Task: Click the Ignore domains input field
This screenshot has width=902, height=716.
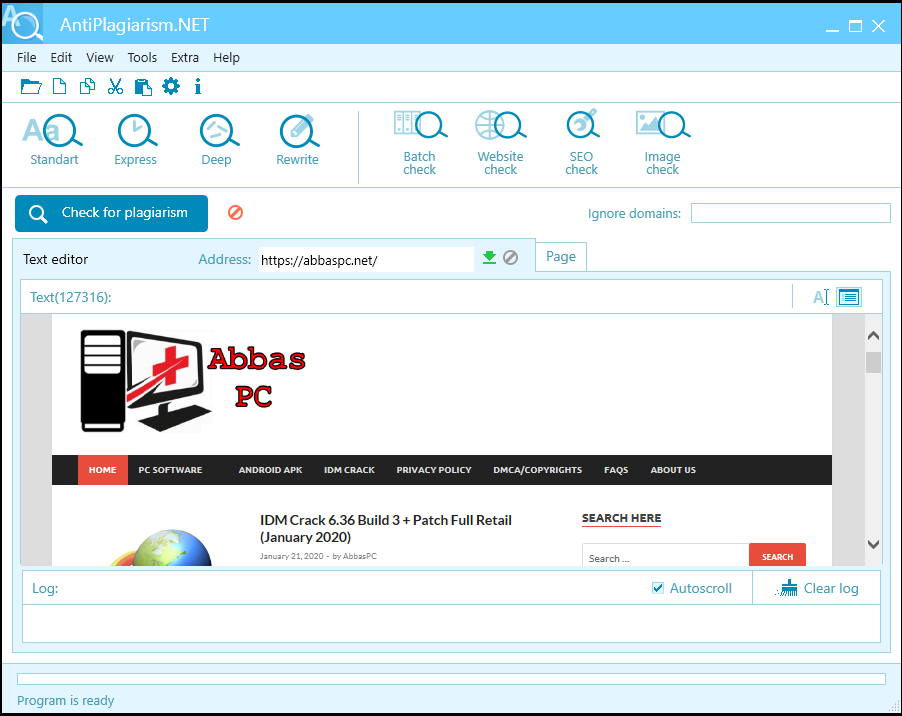Action: tap(790, 213)
